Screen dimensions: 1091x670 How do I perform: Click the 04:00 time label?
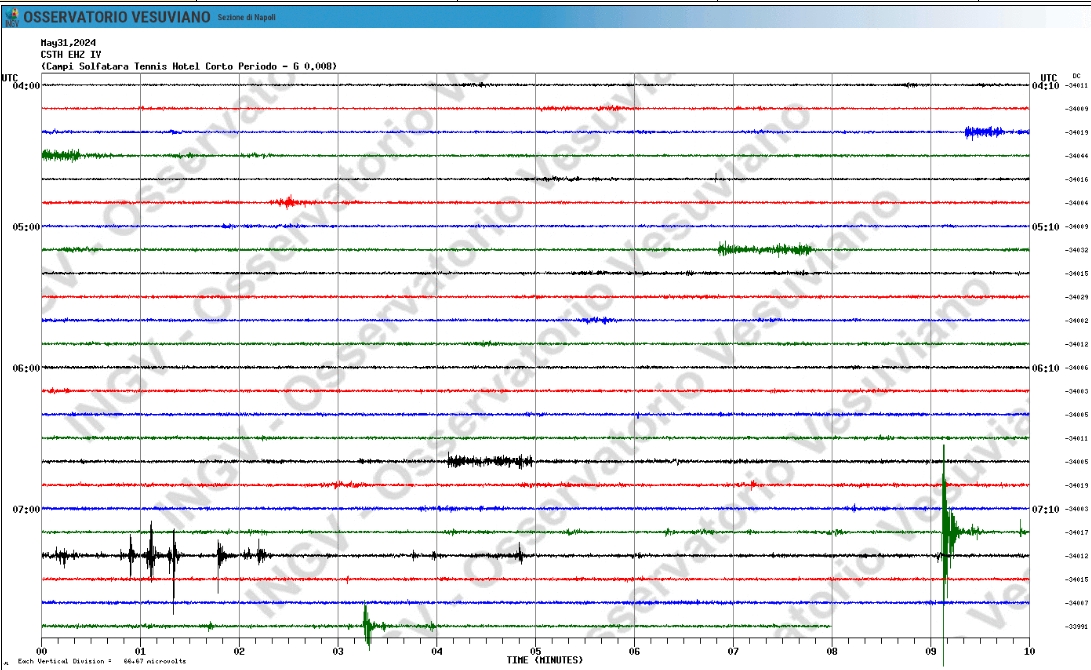(x=26, y=86)
